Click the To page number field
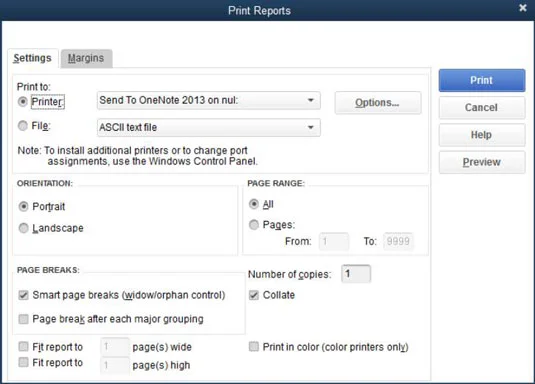This screenshot has height=384, width=535. (398, 241)
